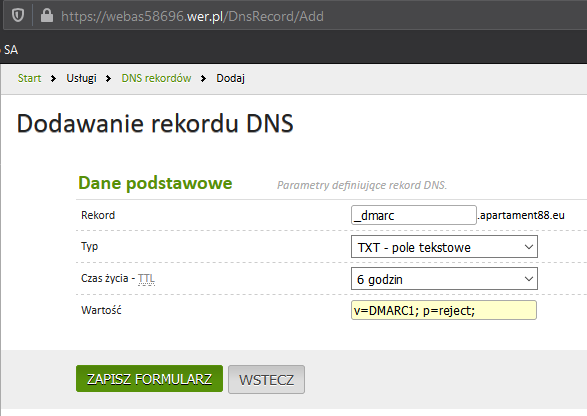This screenshot has height=416, width=587.
Task: Click the shield tracking protection icon
Action: click(x=18, y=16)
